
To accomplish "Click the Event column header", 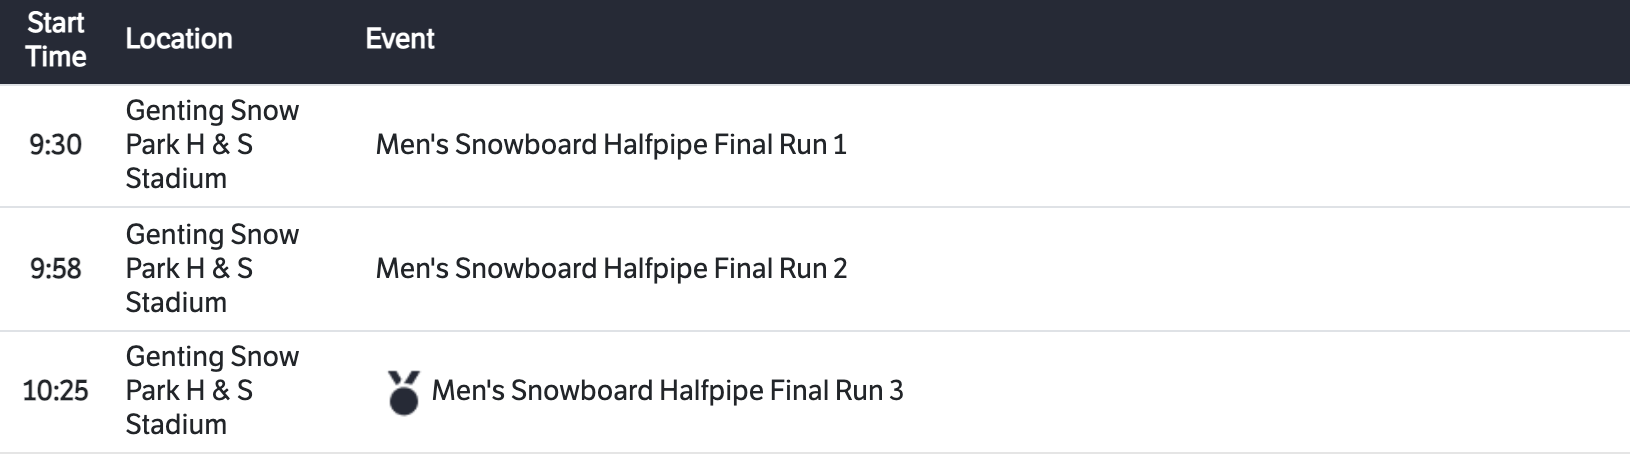I will [x=400, y=39].
